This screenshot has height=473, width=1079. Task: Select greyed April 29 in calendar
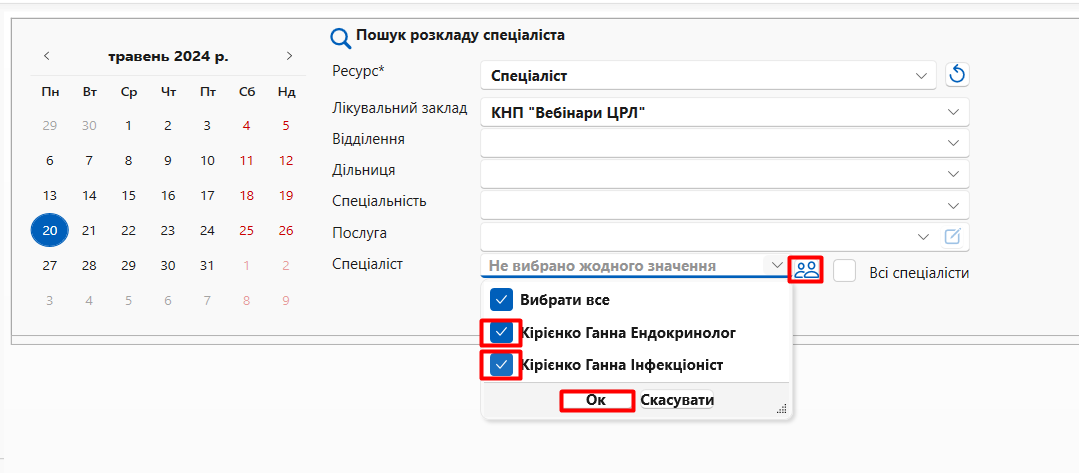point(50,126)
